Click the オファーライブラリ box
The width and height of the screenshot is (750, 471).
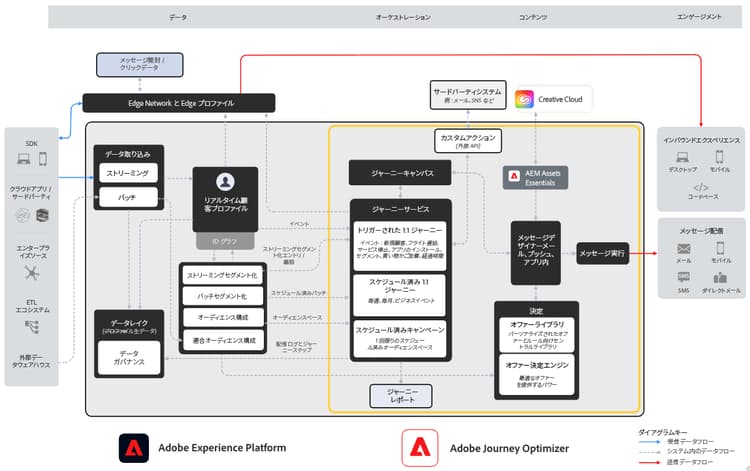536,335
